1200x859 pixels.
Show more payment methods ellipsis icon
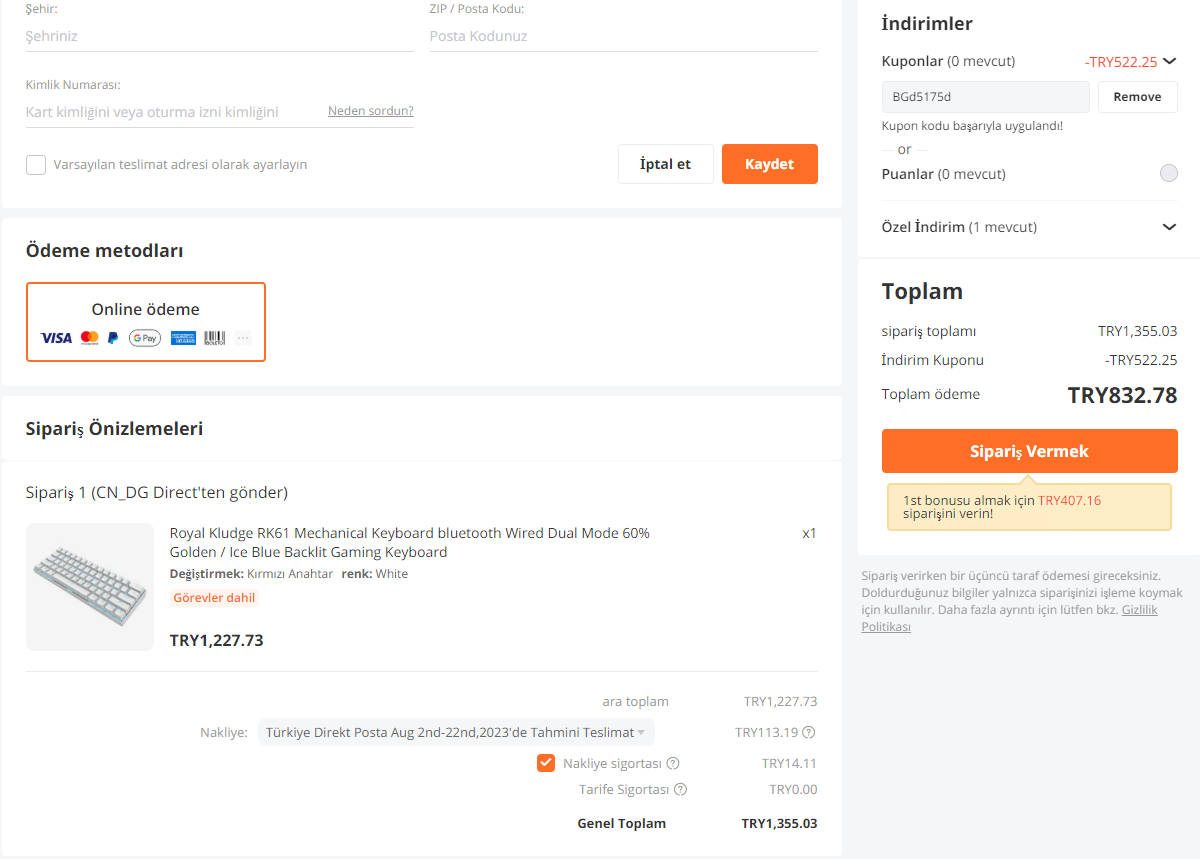(x=243, y=338)
